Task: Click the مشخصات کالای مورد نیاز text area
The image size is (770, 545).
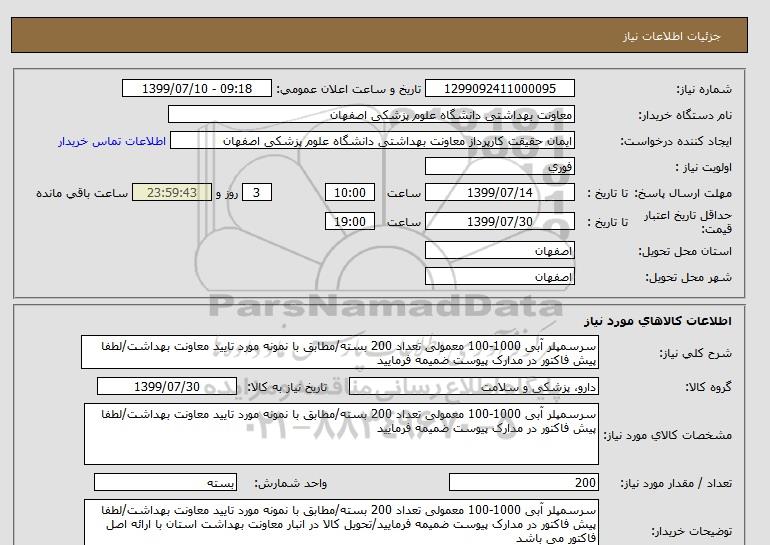Action: click(x=341, y=434)
